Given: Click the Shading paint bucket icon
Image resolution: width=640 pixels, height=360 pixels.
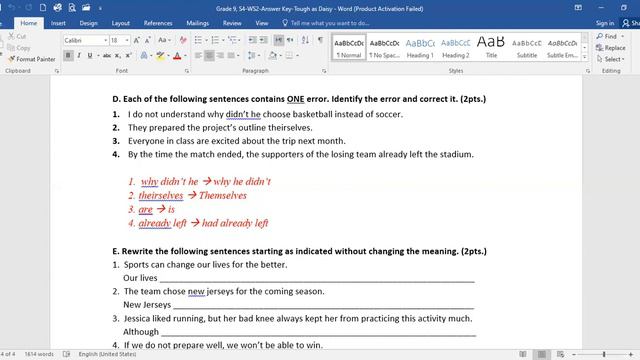Looking at the screenshot, I should (x=273, y=55).
